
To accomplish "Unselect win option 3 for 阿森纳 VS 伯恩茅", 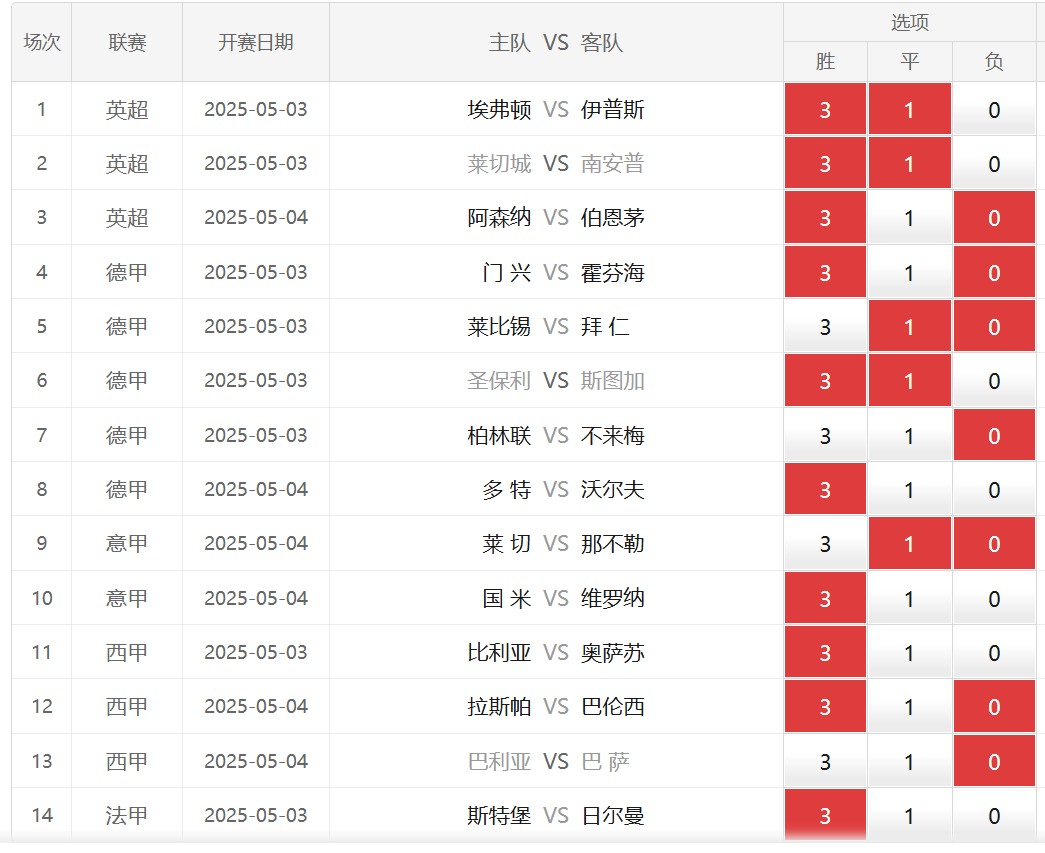I will tap(825, 218).
